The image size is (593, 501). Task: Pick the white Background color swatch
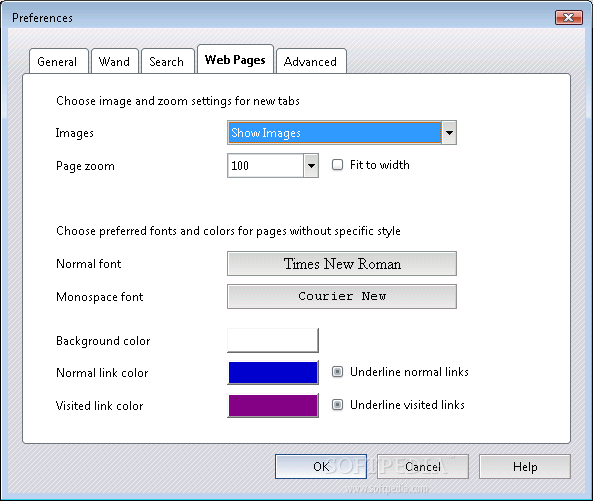pyautogui.click(x=273, y=340)
